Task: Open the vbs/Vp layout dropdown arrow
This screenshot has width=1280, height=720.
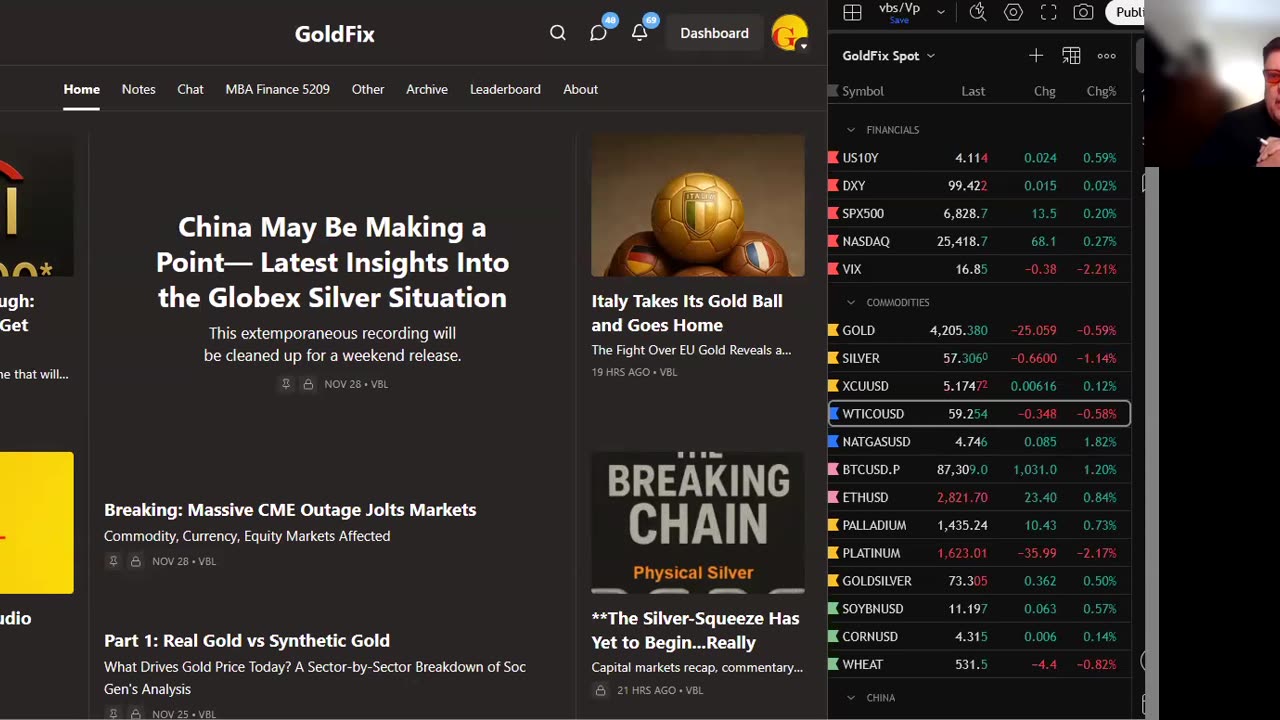Action: tap(941, 12)
